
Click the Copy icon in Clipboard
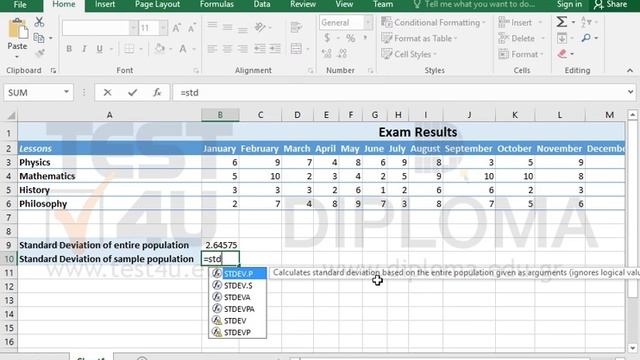[39, 38]
